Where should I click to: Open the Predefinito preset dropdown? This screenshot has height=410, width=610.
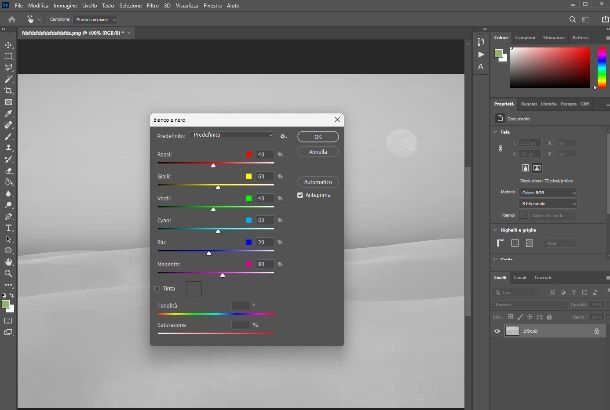tap(233, 135)
